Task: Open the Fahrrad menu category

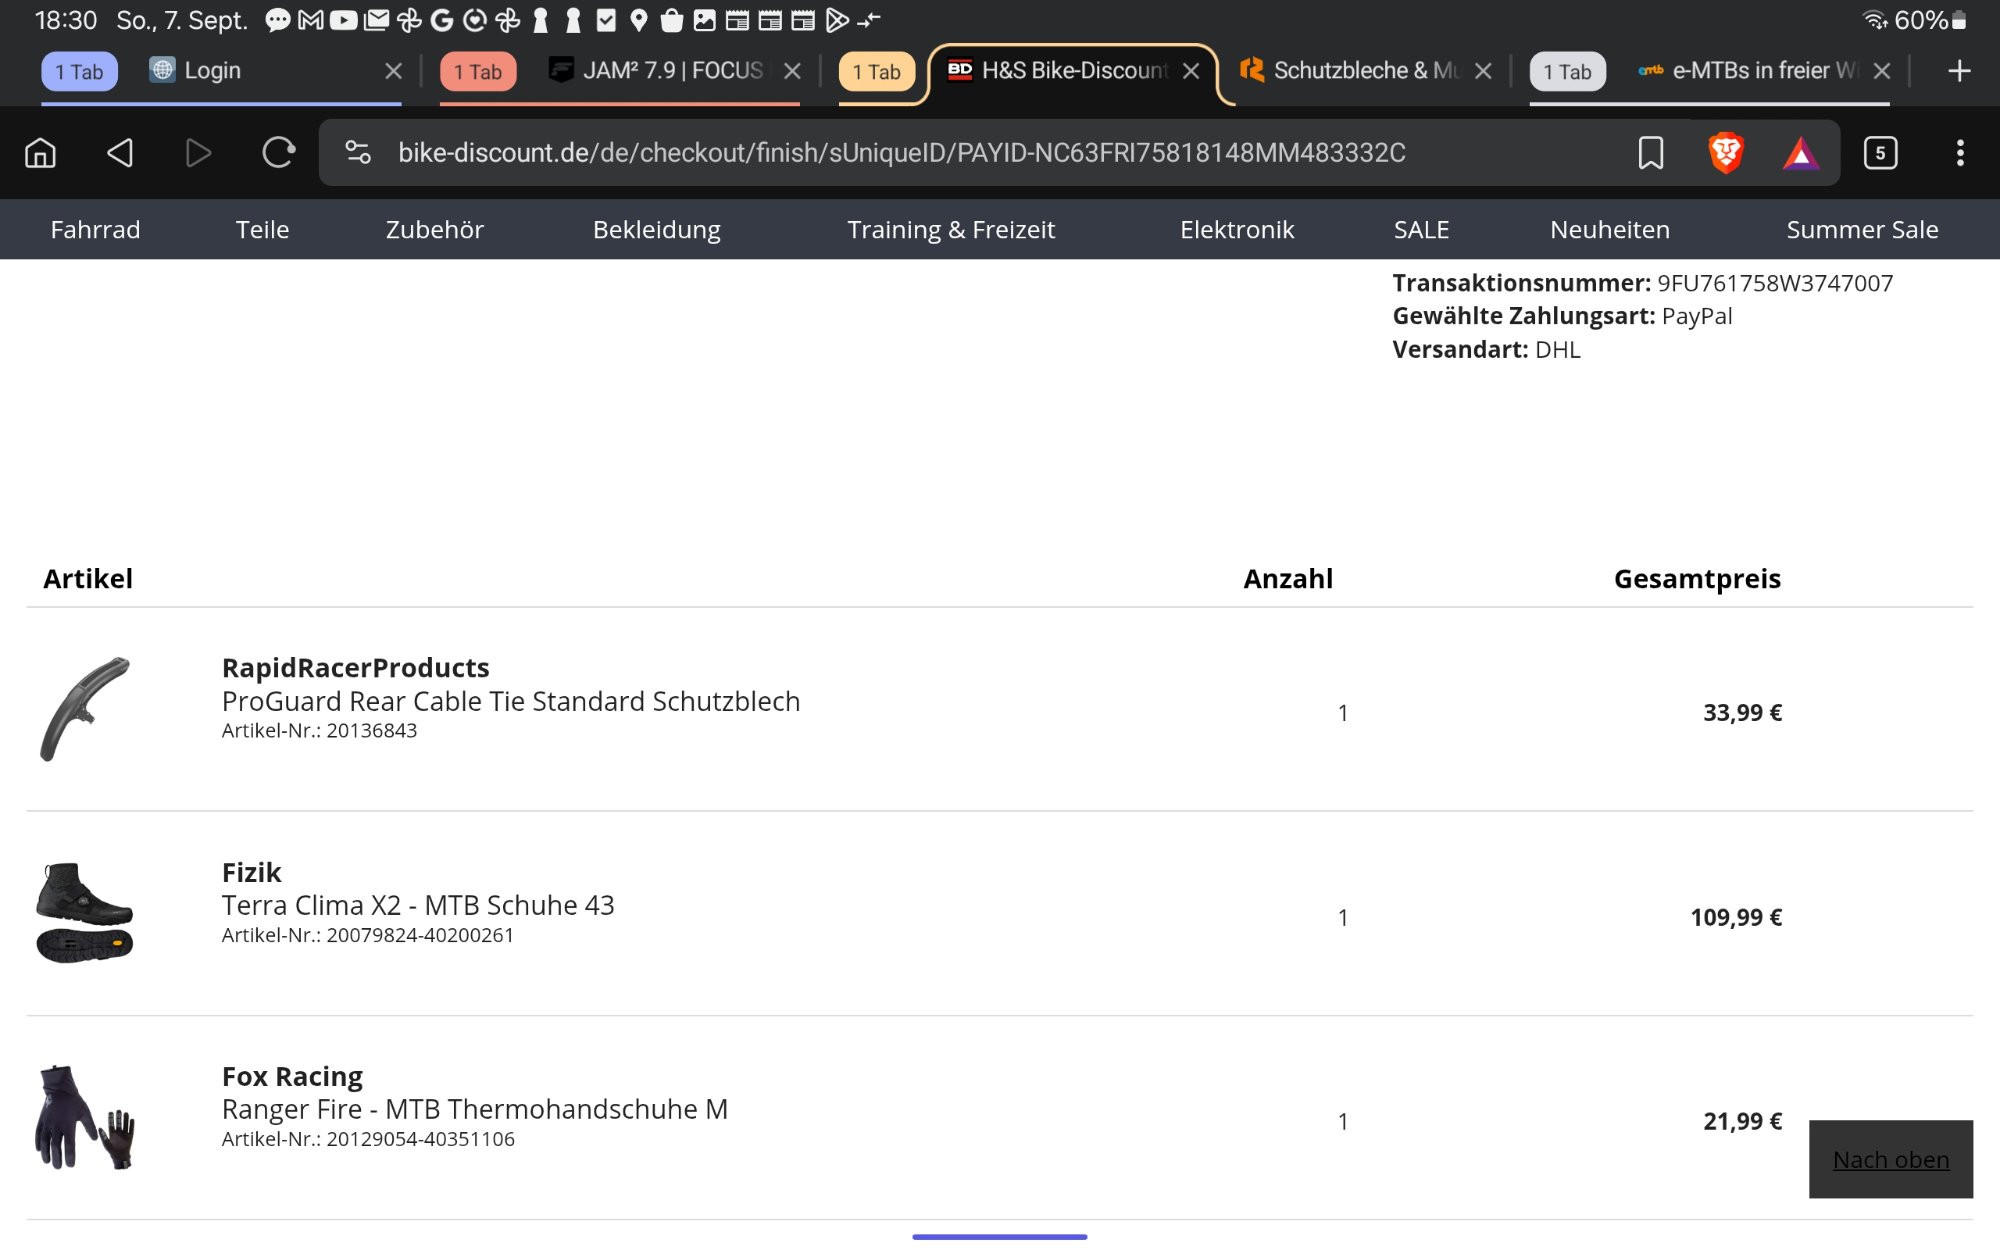Action: click(x=95, y=229)
